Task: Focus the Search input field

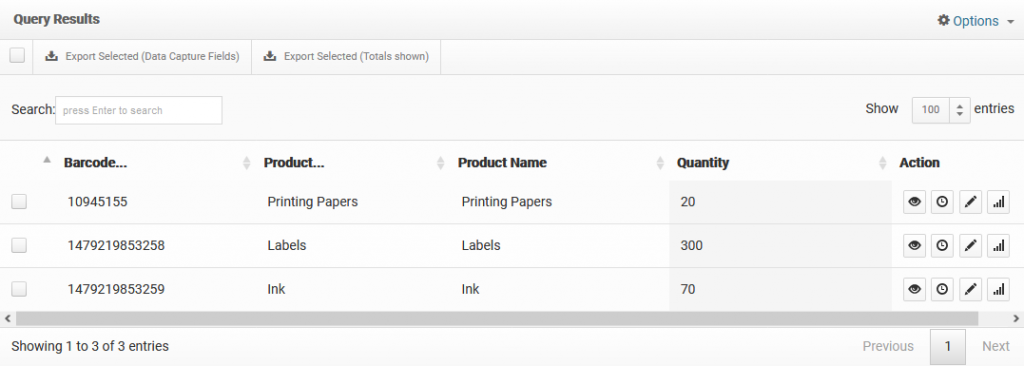Action: click(138, 110)
